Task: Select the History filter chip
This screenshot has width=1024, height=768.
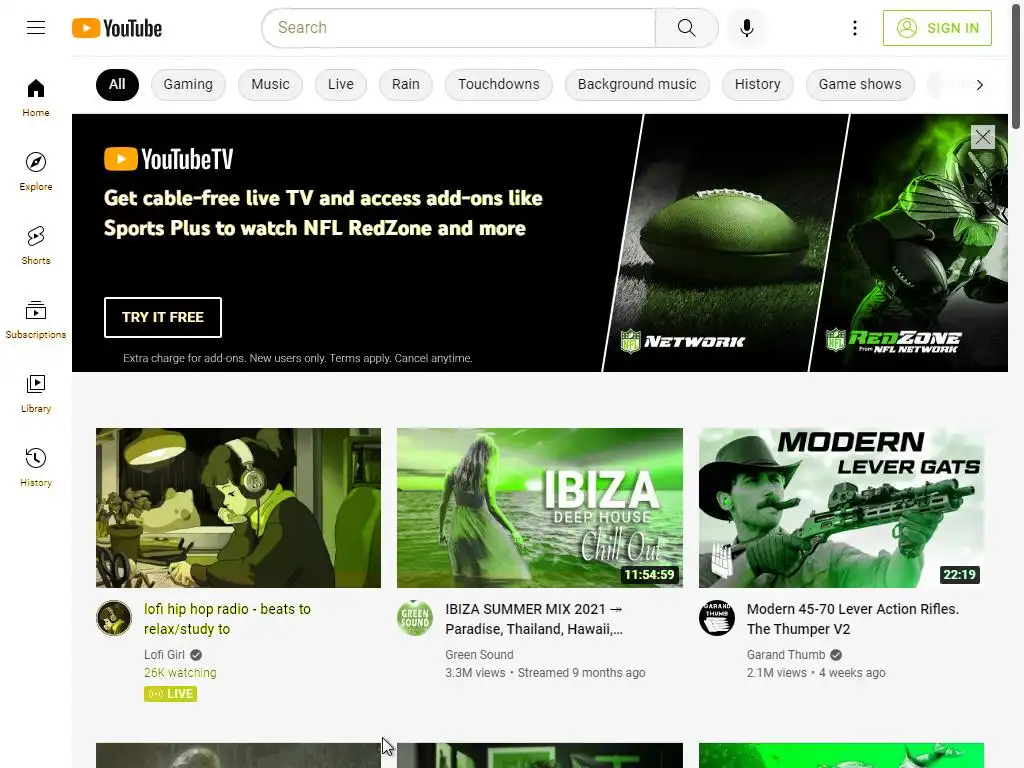Action: click(x=758, y=84)
